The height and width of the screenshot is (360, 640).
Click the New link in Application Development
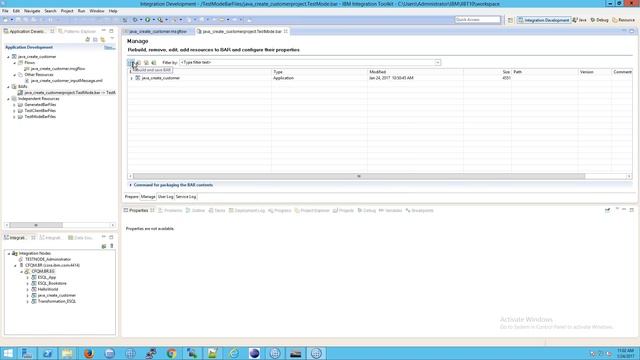click(x=109, y=47)
